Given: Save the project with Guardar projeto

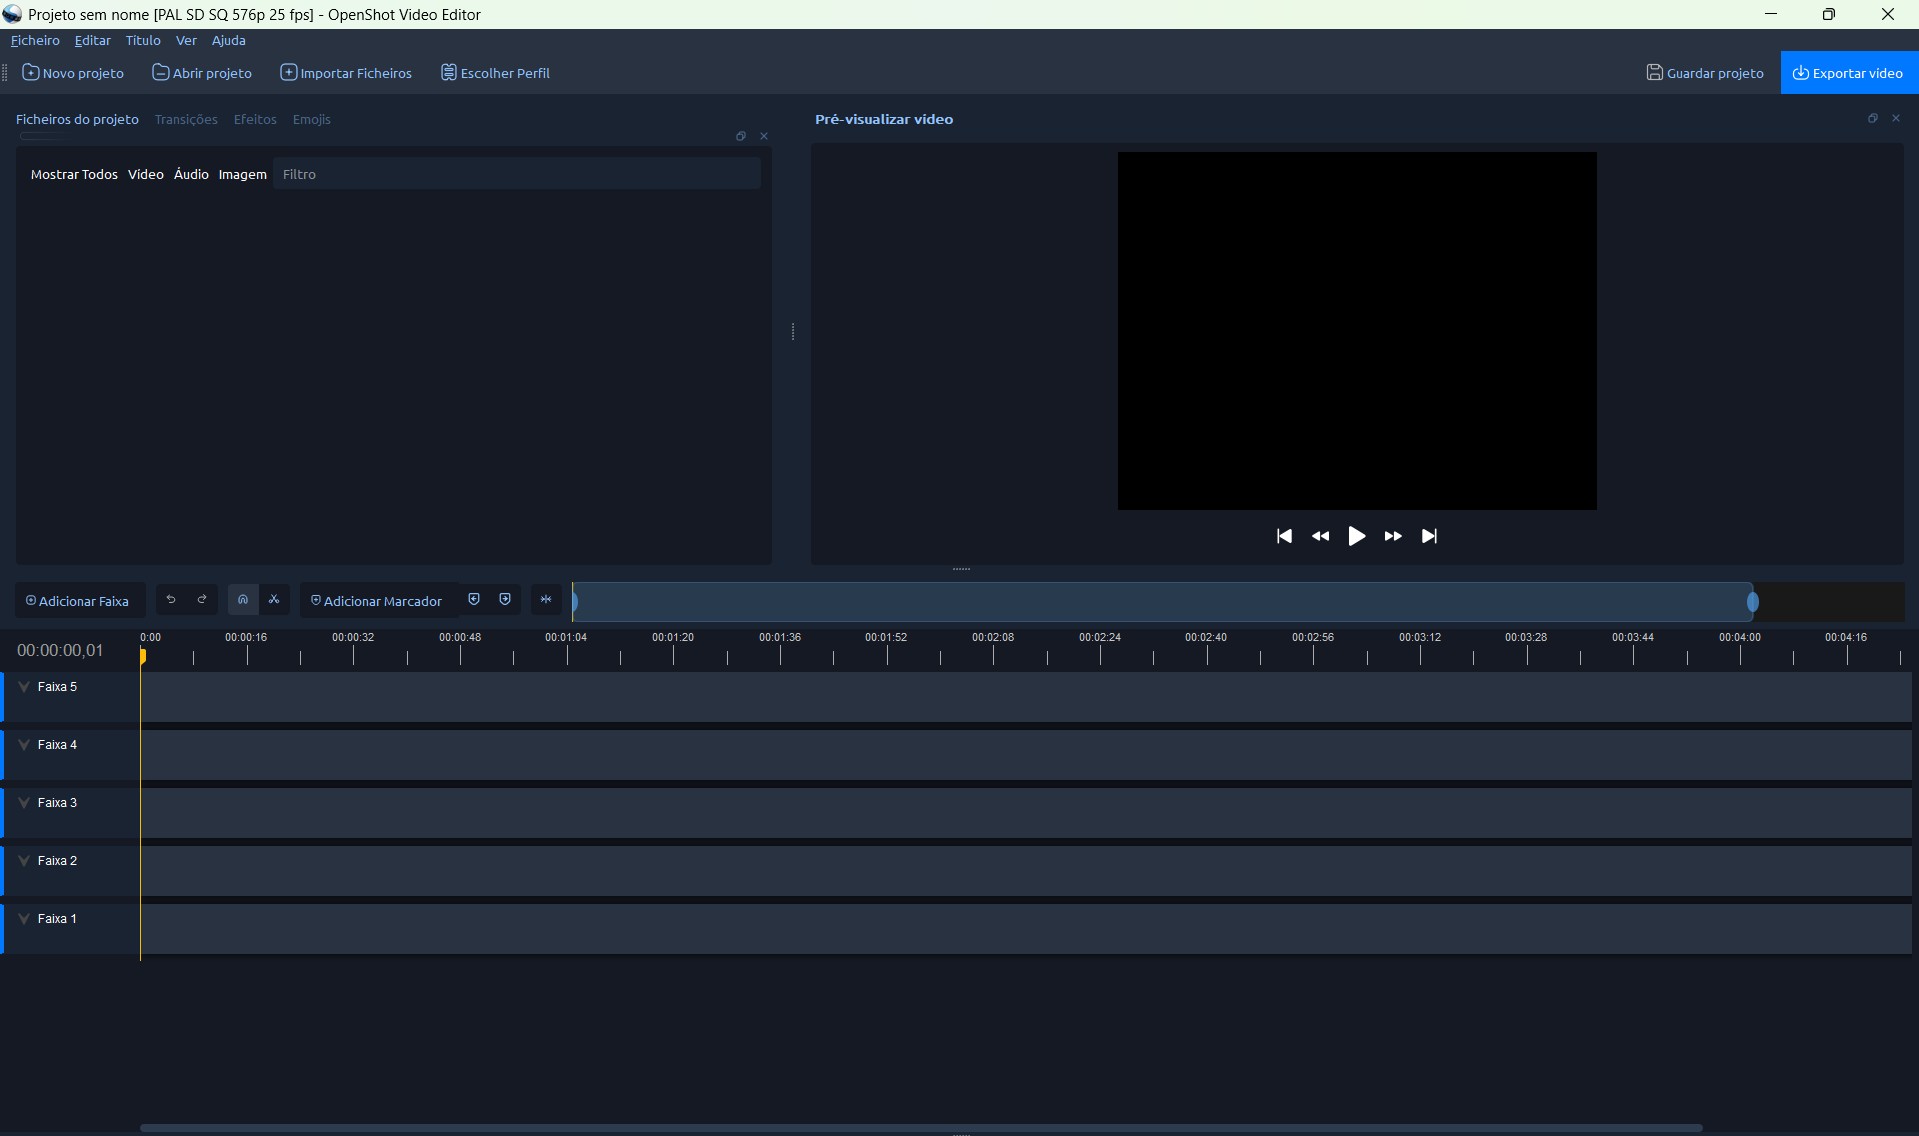Looking at the screenshot, I should (x=1705, y=73).
